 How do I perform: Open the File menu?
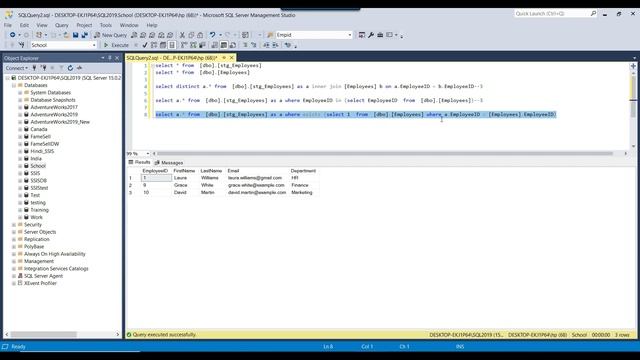(x=8, y=25)
